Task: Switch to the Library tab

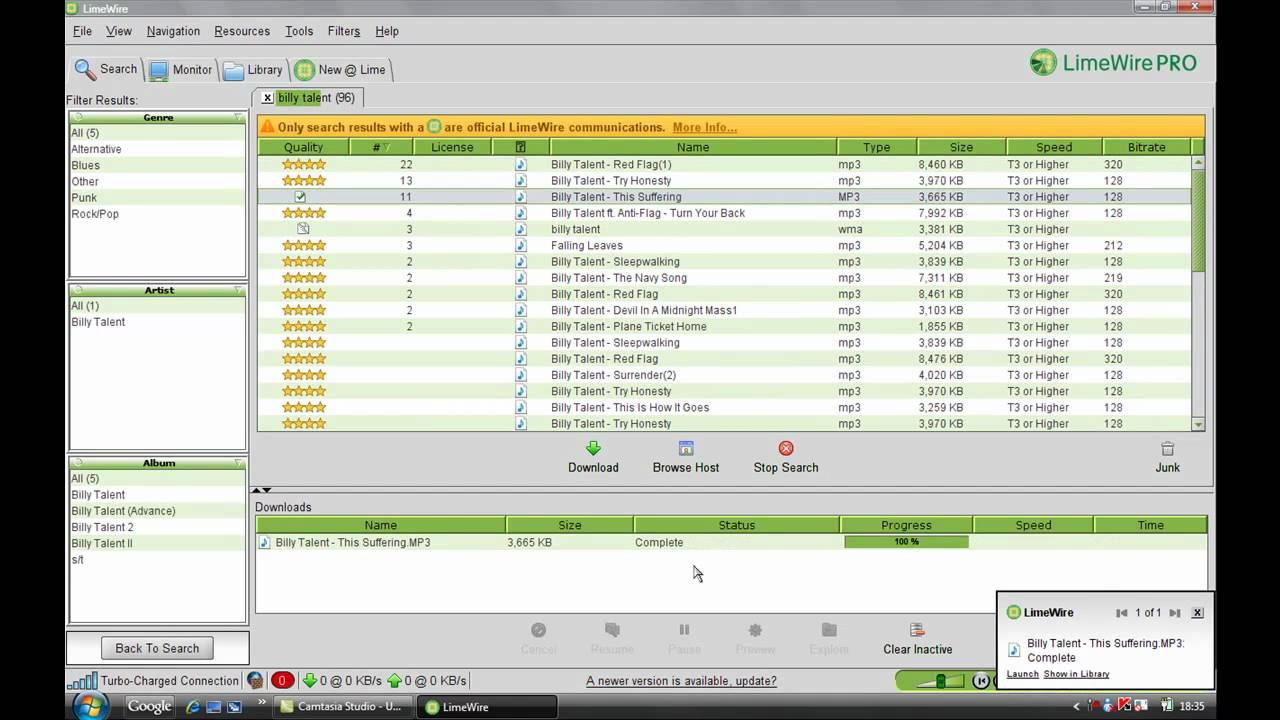Action: (253, 70)
